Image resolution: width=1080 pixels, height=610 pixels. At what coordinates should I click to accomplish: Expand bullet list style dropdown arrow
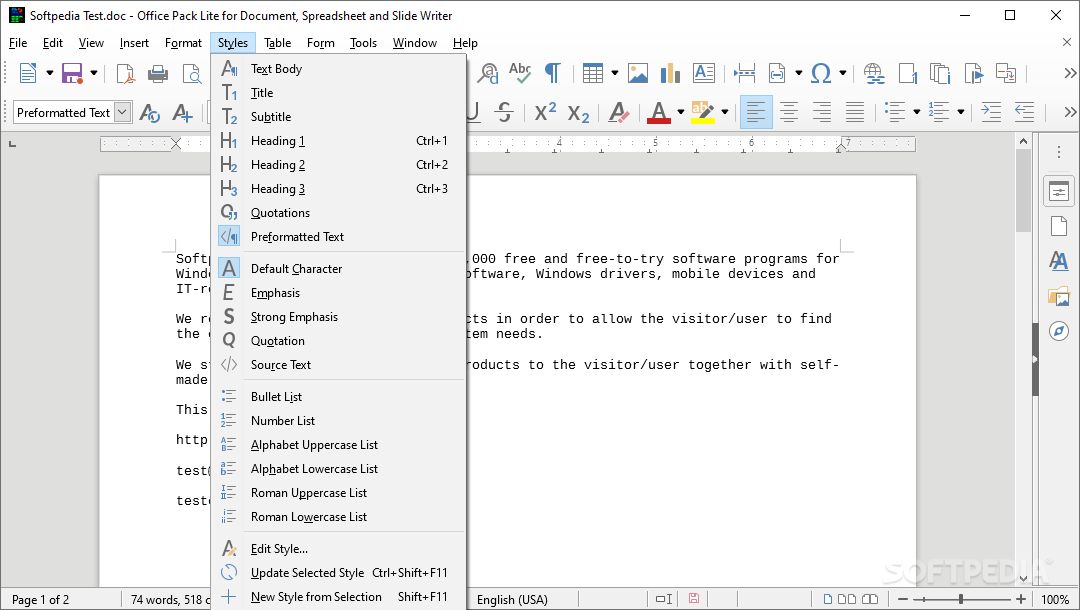pos(916,112)
